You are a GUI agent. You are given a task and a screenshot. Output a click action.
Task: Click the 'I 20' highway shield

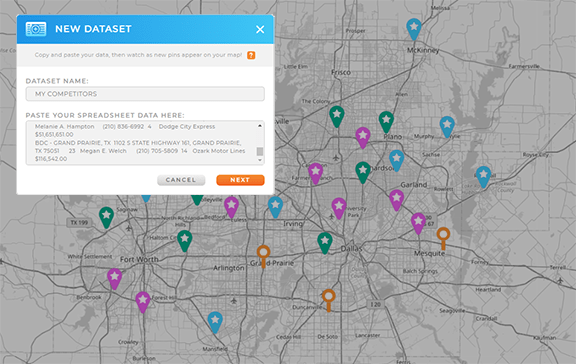click(375, 304)
